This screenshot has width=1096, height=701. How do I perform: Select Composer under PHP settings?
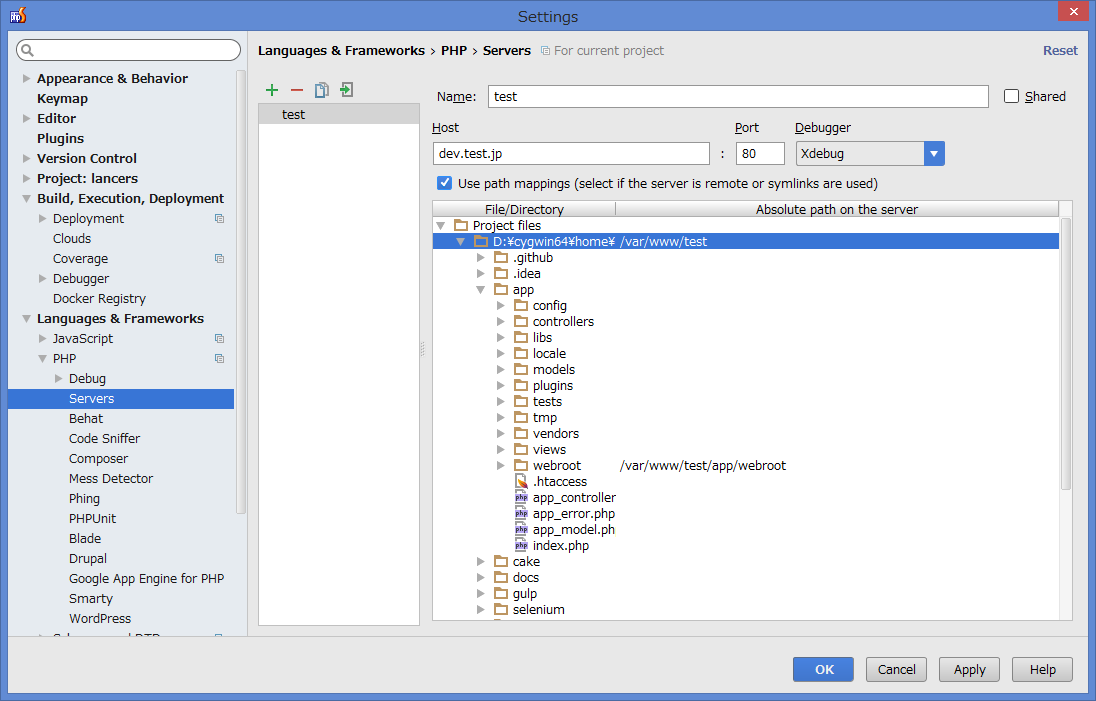click(99, 458)
